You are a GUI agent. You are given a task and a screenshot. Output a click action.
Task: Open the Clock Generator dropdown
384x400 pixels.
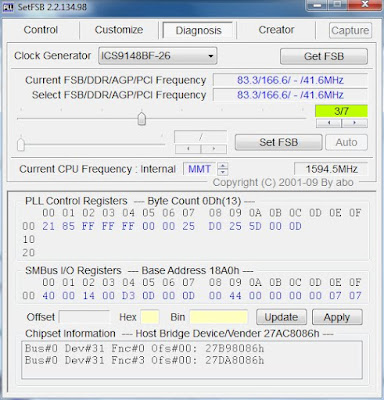click(158, 56)
